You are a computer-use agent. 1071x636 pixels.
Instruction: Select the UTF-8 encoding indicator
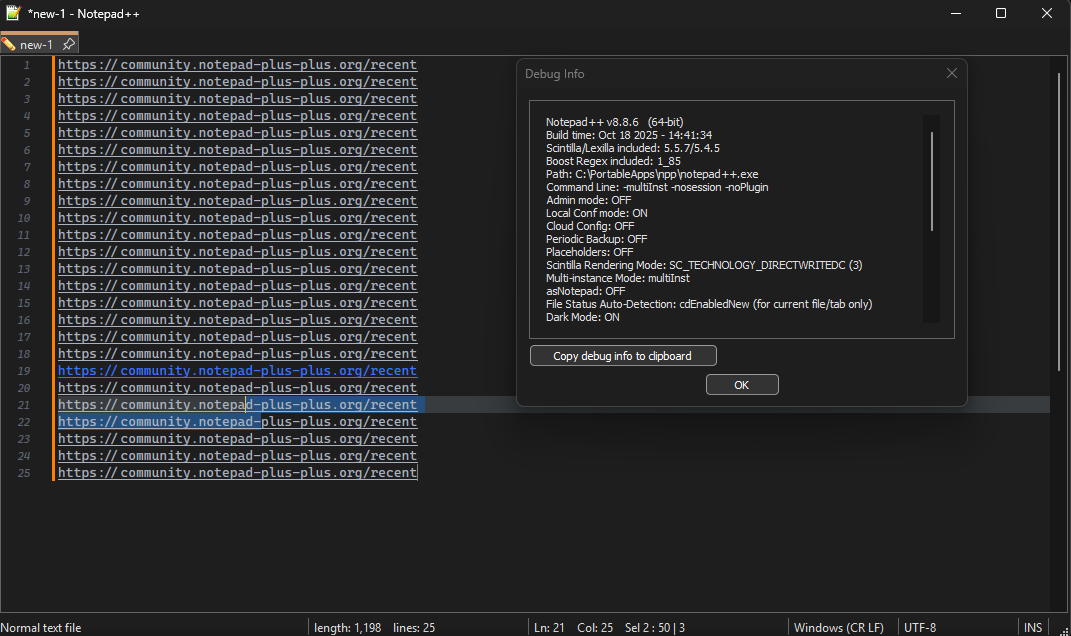click(x=920, y=627)
